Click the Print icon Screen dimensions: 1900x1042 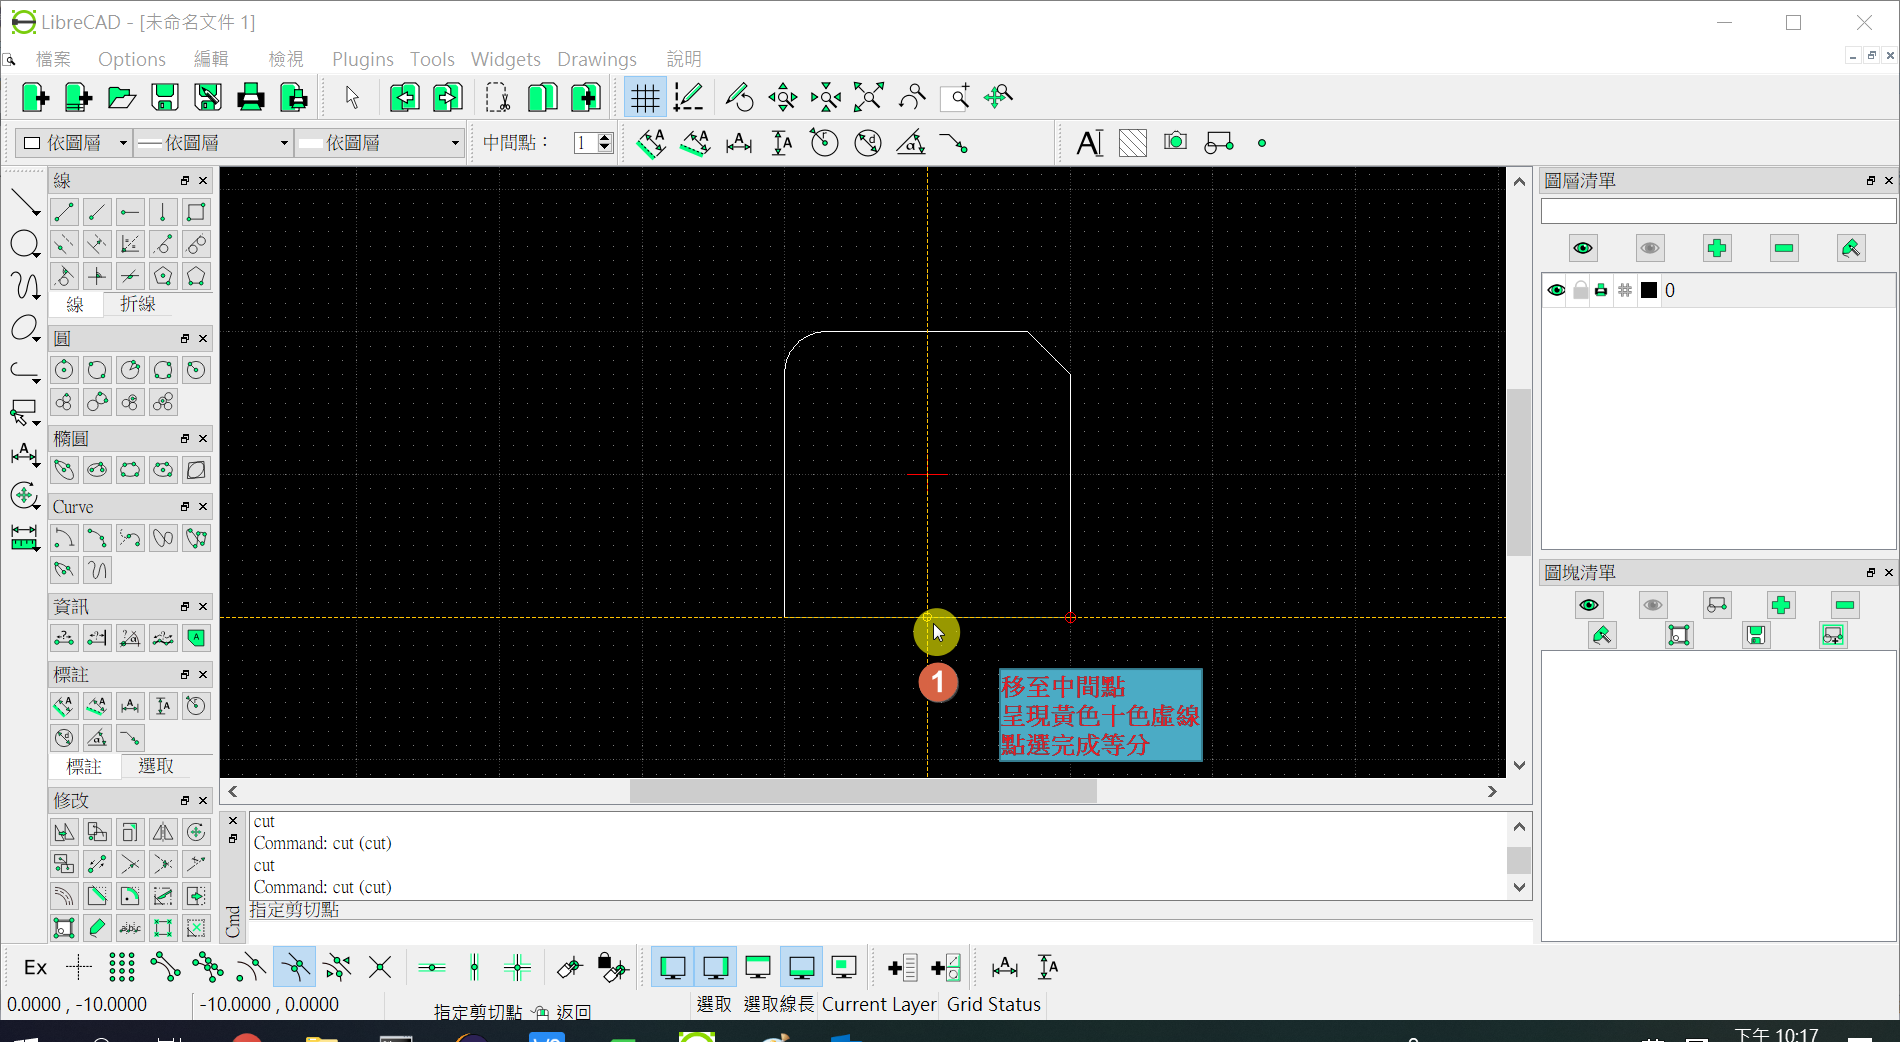click(x=251, y=97)
